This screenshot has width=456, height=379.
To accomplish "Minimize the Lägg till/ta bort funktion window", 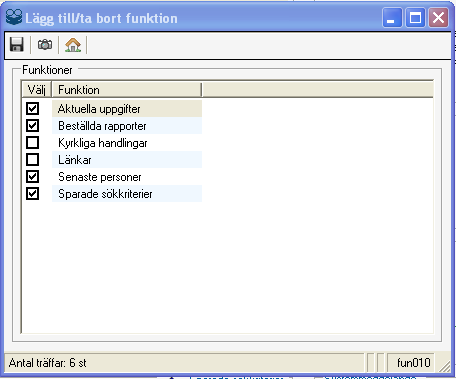I will pos(392,18).
